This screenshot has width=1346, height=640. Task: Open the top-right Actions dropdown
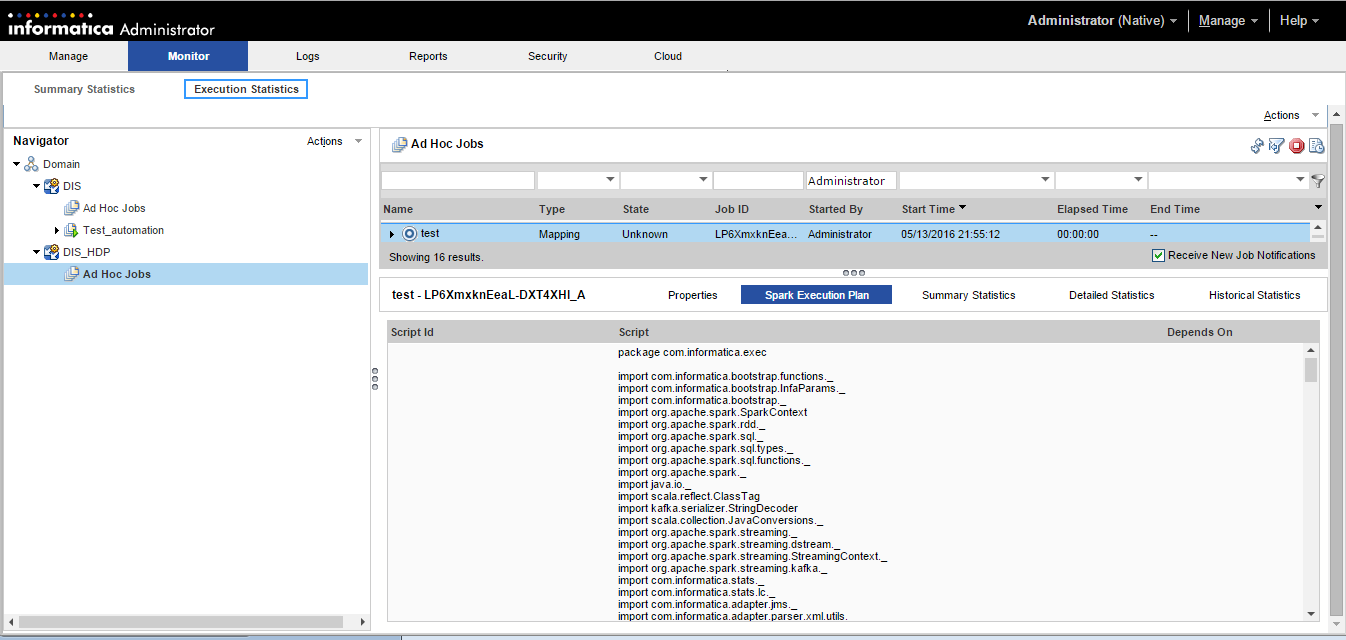coord(1292,115)
